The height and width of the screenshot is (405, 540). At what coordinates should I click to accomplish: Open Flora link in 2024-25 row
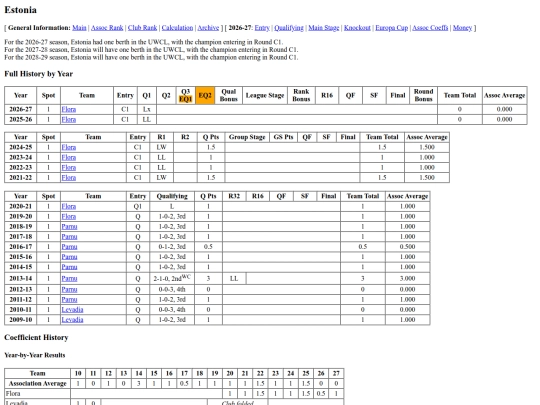(69, 147)
